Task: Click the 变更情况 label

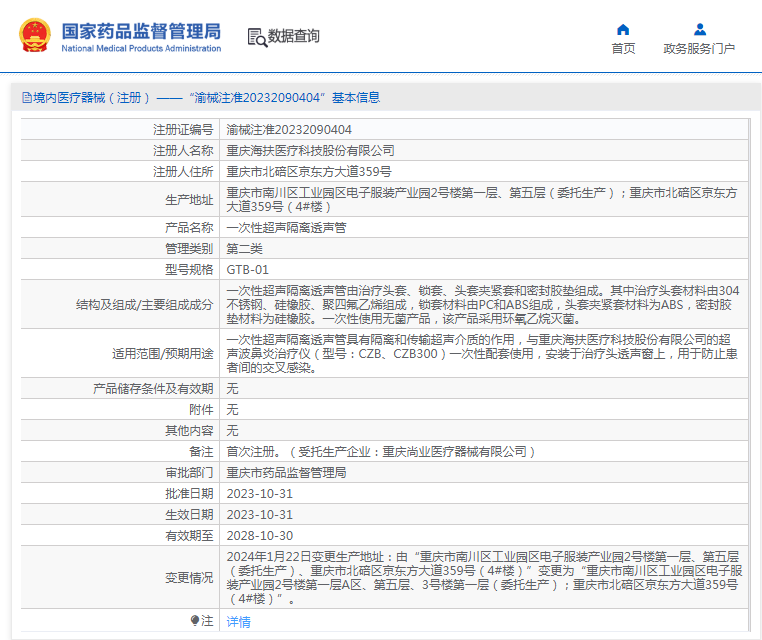Action: click(189, 577)
